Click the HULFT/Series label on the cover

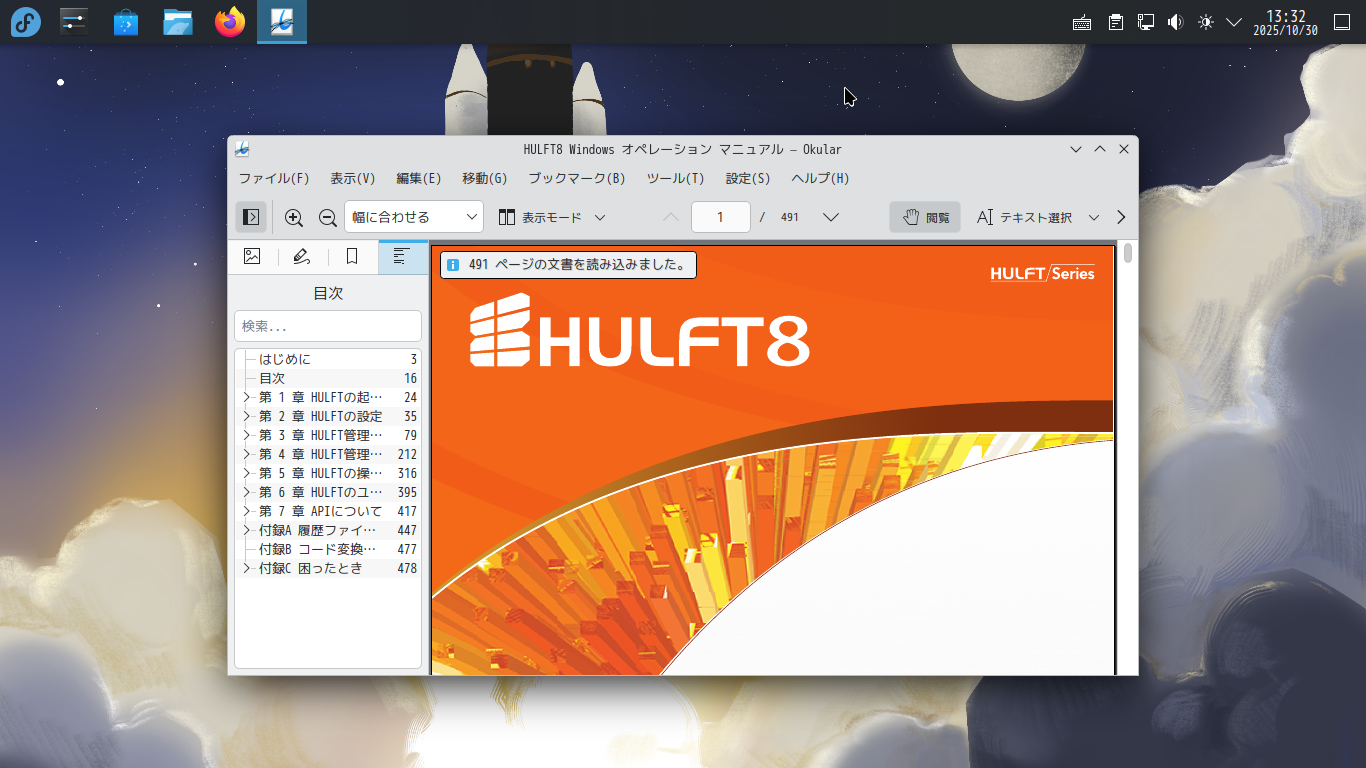click(1042, 273)
